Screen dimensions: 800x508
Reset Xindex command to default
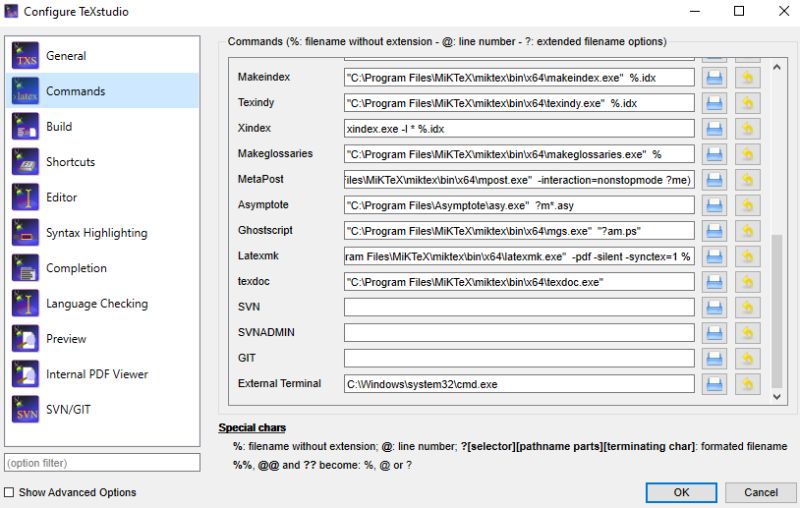[x=747, y=129]
